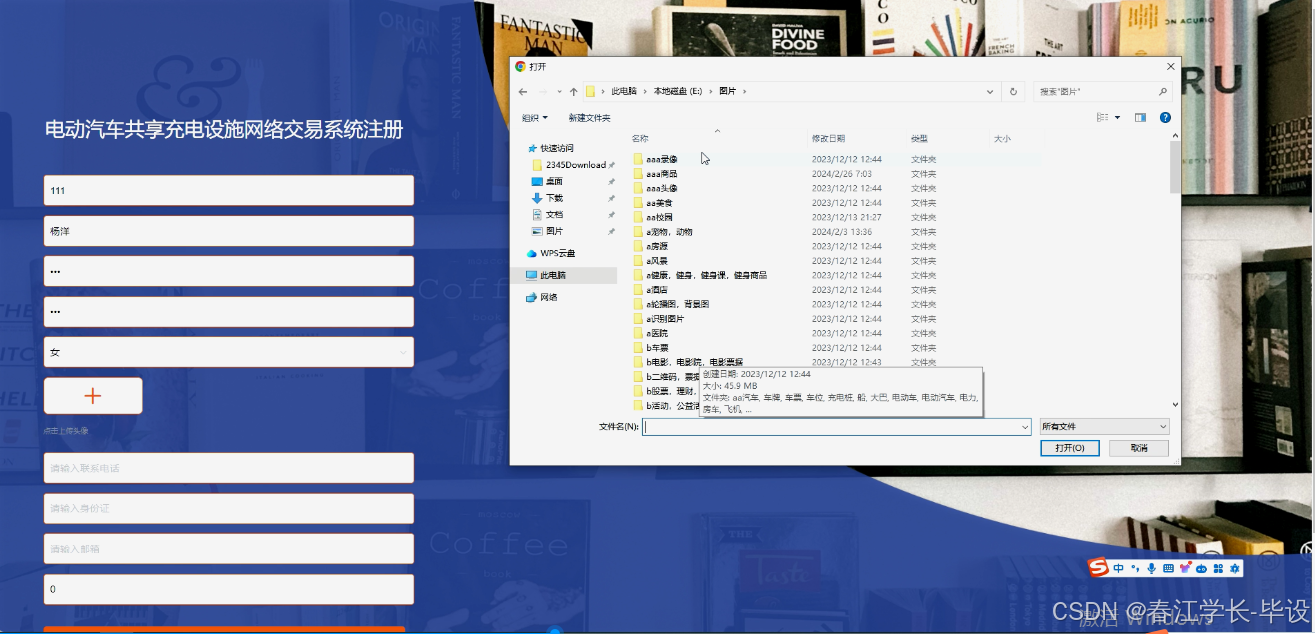Click the Sogou game controller icon
This screenshot has height=634, width=1315.
[1202, 568]
